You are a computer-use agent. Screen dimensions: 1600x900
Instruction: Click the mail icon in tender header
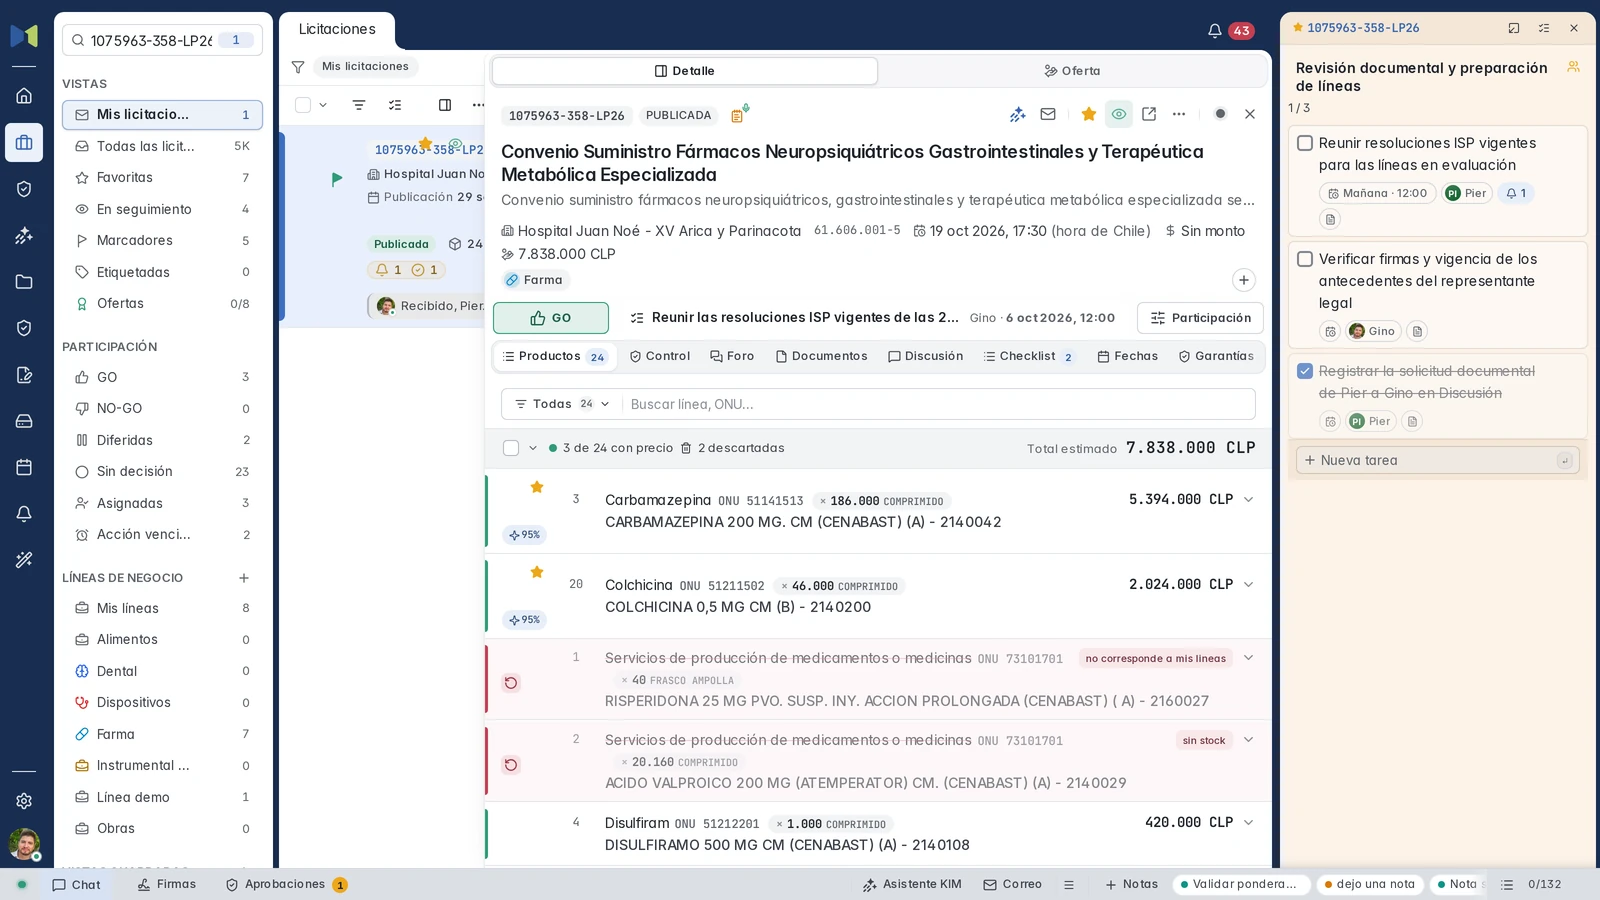tap(1048, 114)
